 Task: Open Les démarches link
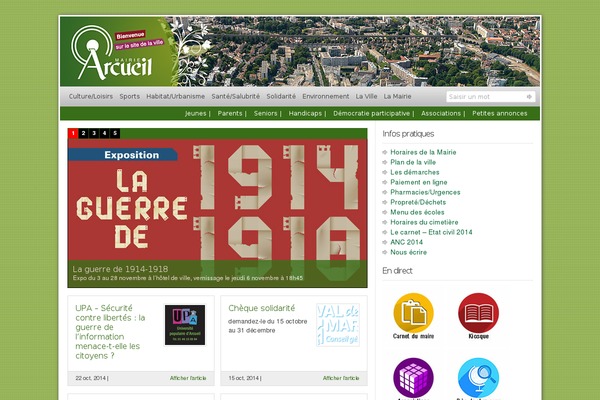[414, 172]
